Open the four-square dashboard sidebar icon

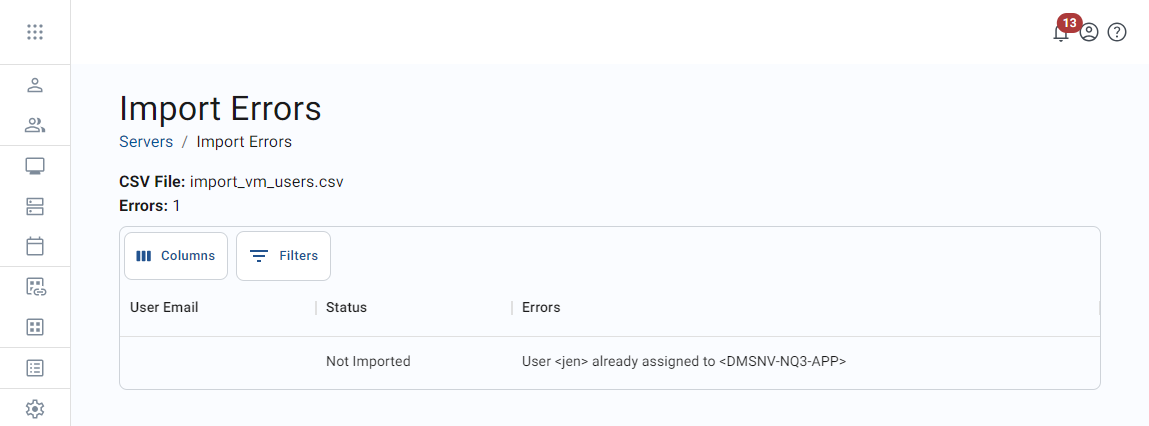tap(35, 327)
